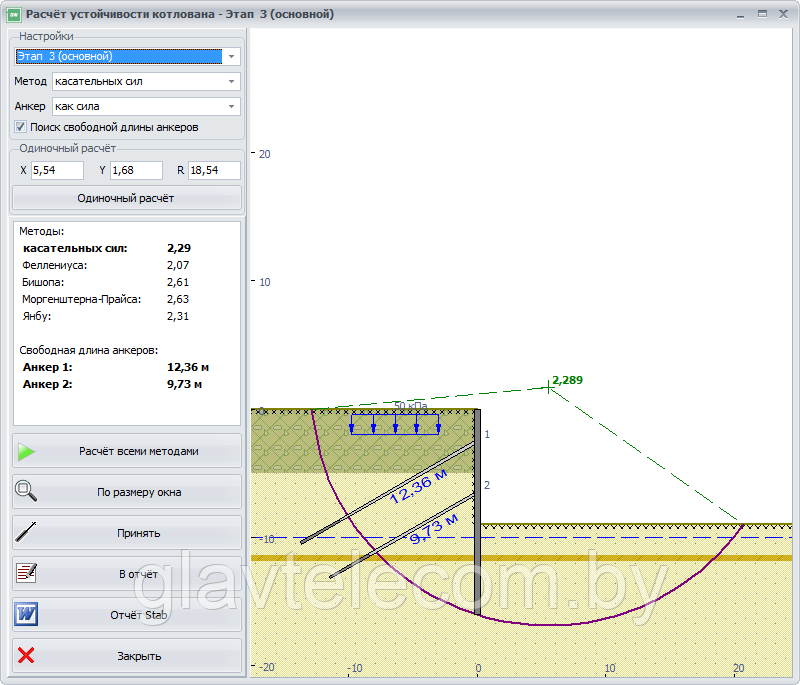
Task: Click the green play arrow icon
Action: click(x=26, y=451)
